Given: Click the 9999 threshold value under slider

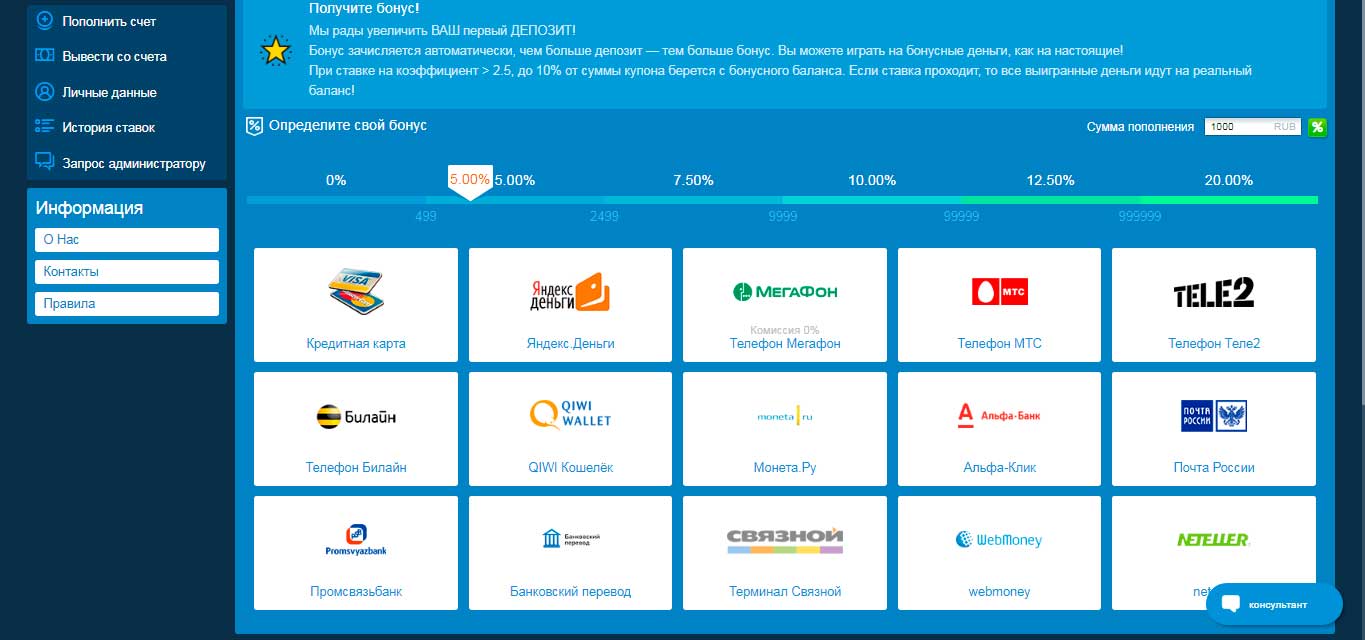Looking at the screenshot, I should pyautogui.click(x=782, y=216).
